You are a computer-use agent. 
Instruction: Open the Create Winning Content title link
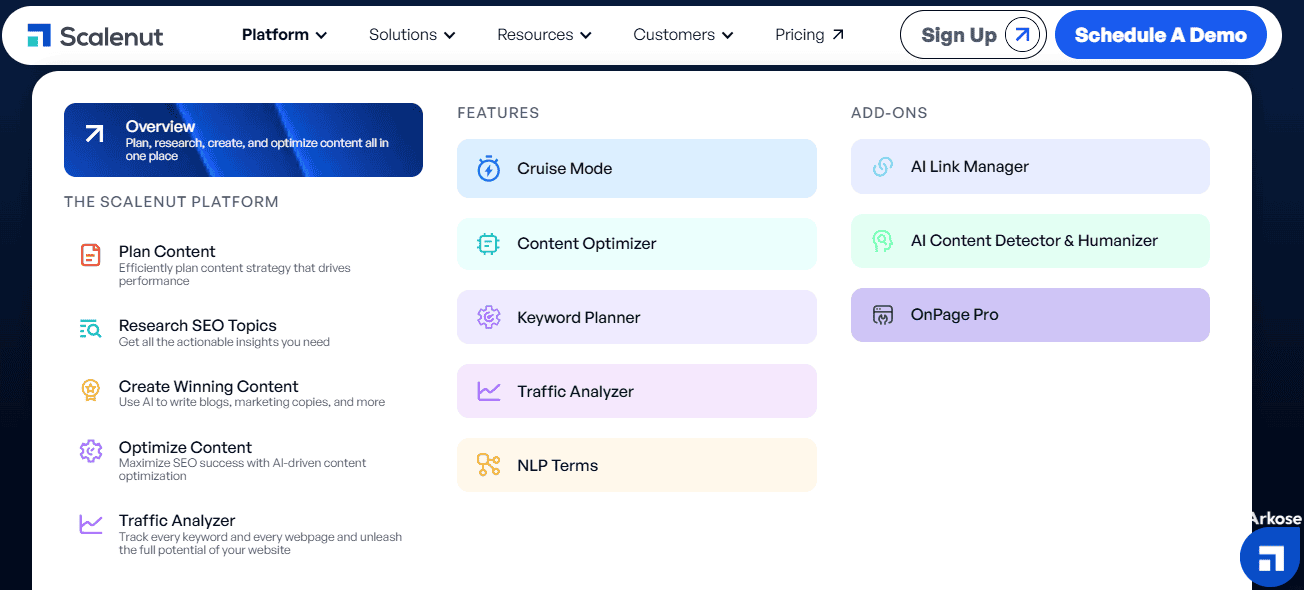pyautogui.click(x=209, y=386)
